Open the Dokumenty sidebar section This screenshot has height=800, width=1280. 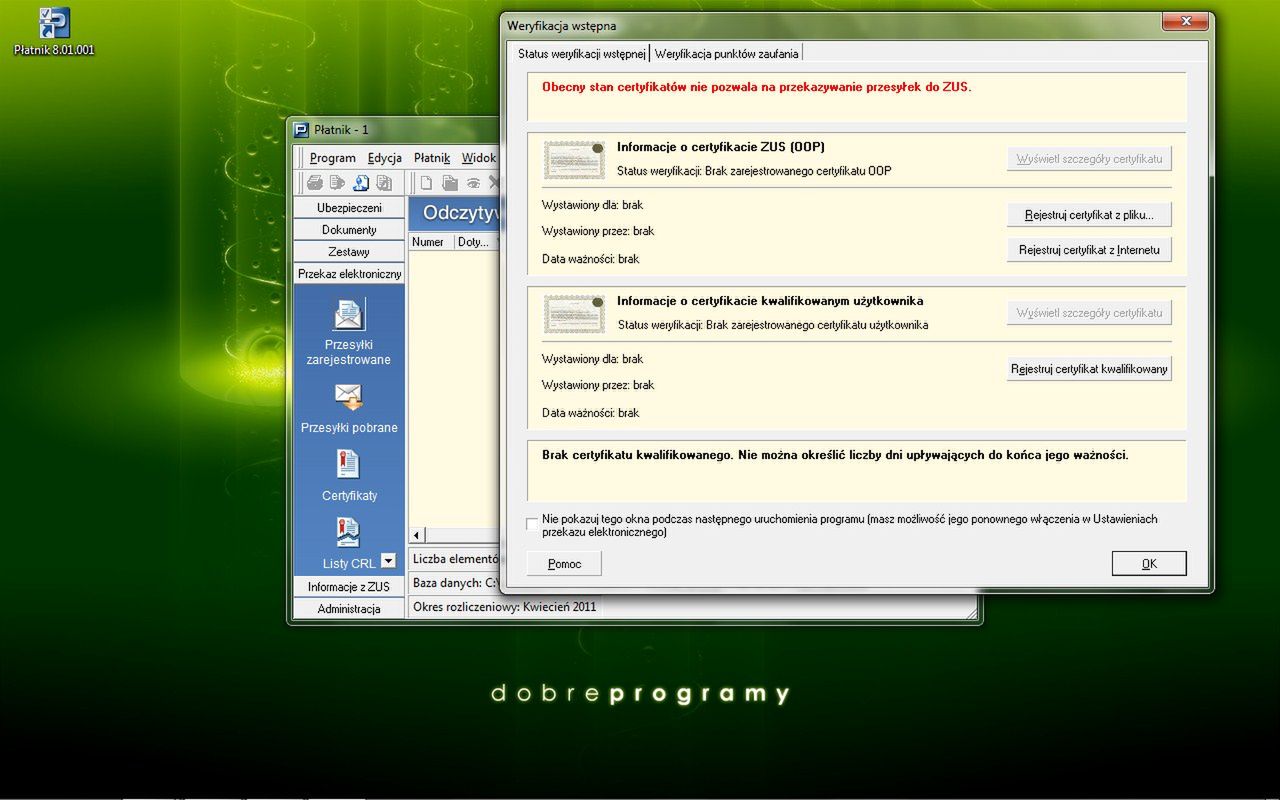[349, 230]
